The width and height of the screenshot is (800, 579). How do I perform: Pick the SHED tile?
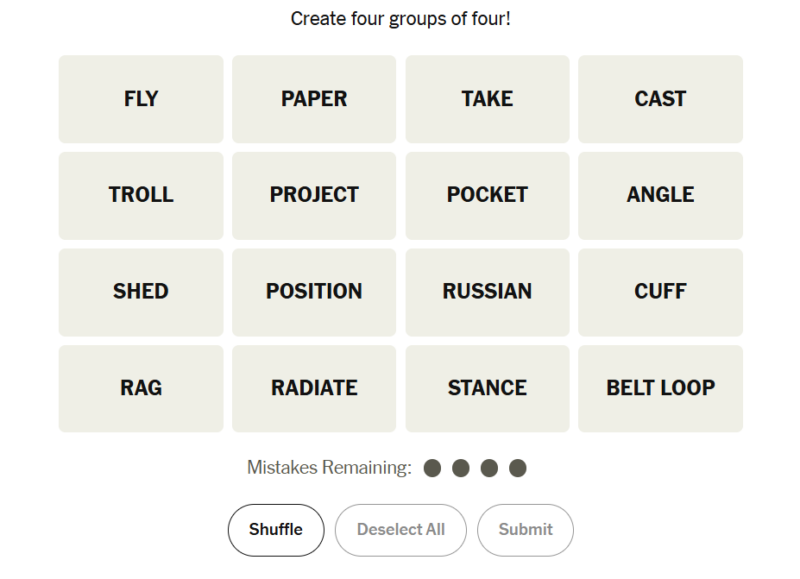point(141,292)
